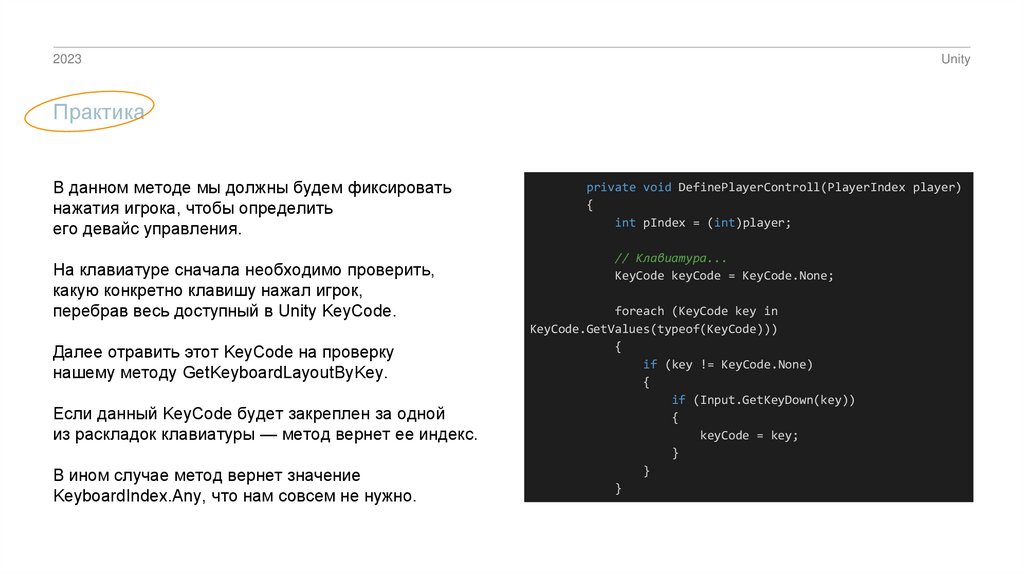Click the "if (Input.GetKeyDown(key))" code line

pyautogui.click(x=763, y=400)
